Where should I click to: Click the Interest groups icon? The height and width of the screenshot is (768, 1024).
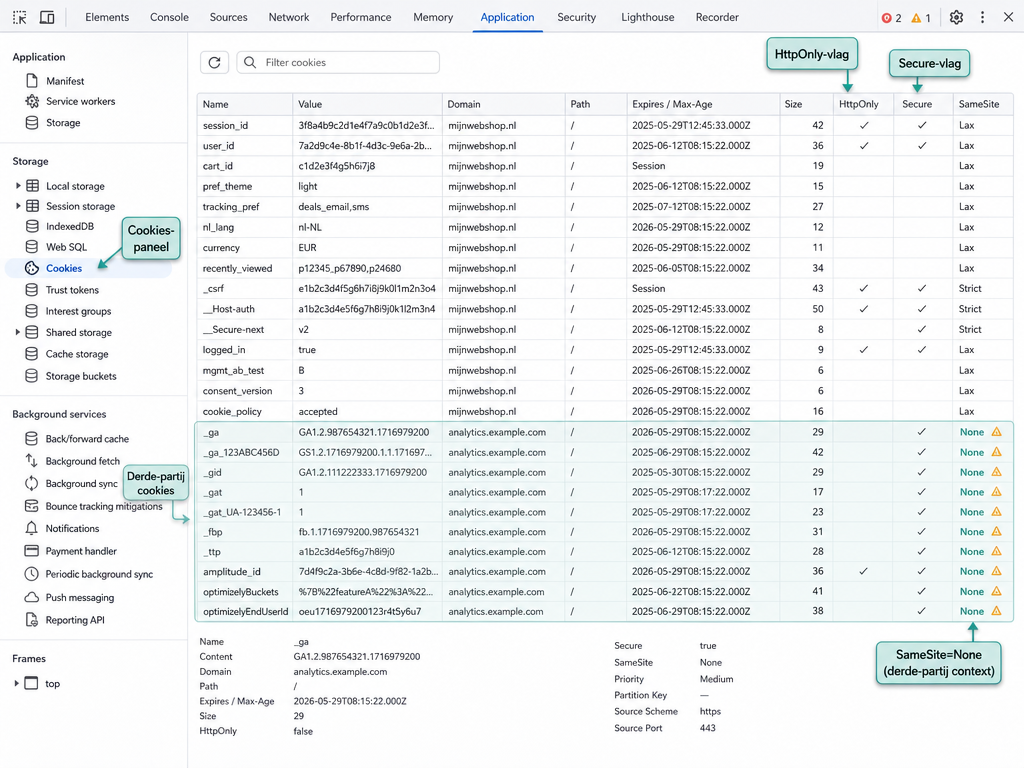32,311
